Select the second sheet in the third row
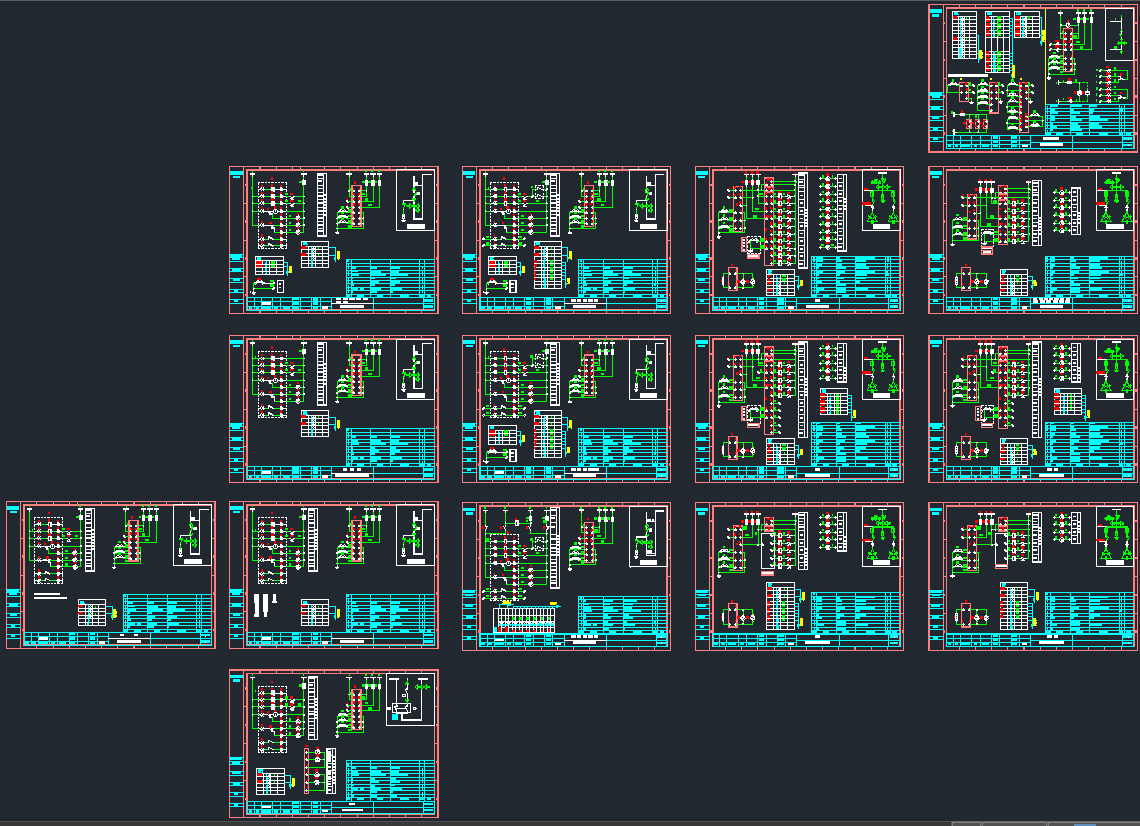 (x=566, y=409)
